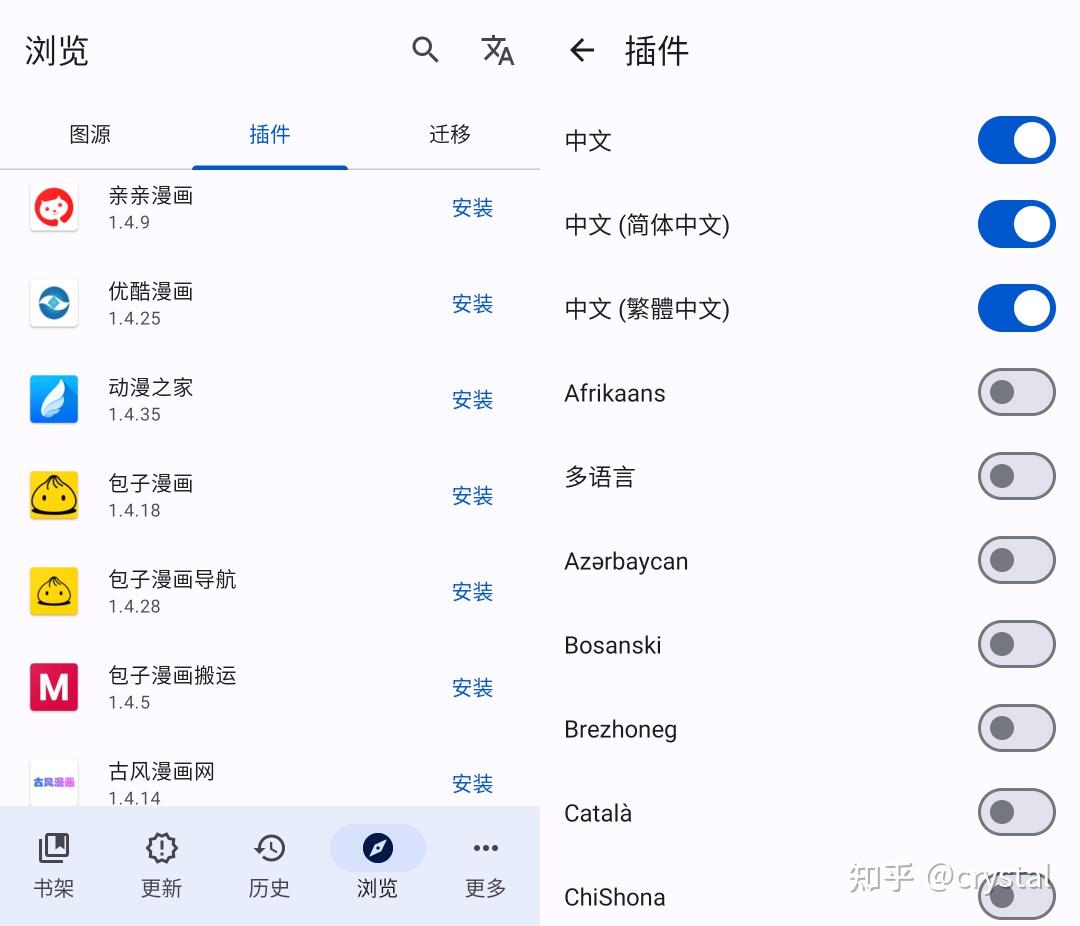Install the 动漫之家 extension
Screen dimensions: 1080x926
point(472,399)
